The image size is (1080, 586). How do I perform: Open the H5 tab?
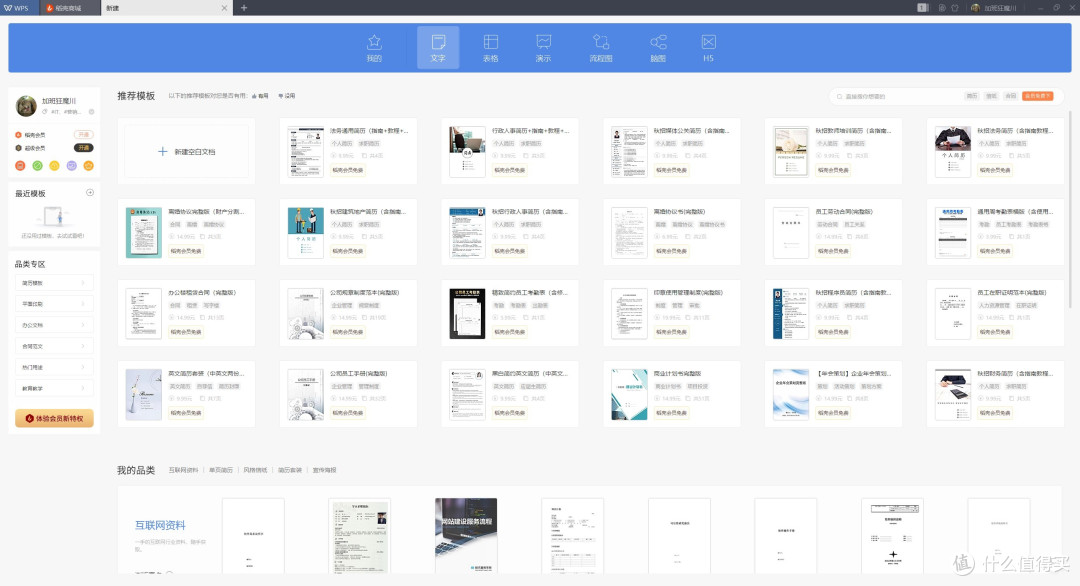pos(708,48)
